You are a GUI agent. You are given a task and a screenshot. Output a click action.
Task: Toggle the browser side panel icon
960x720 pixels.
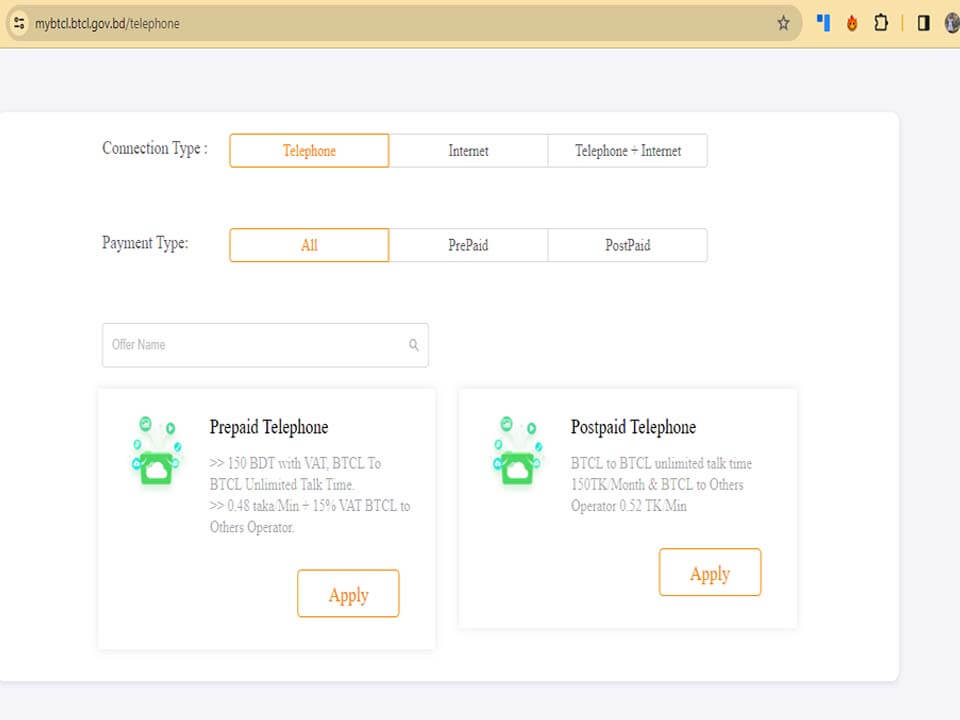[x=923, y=23]
